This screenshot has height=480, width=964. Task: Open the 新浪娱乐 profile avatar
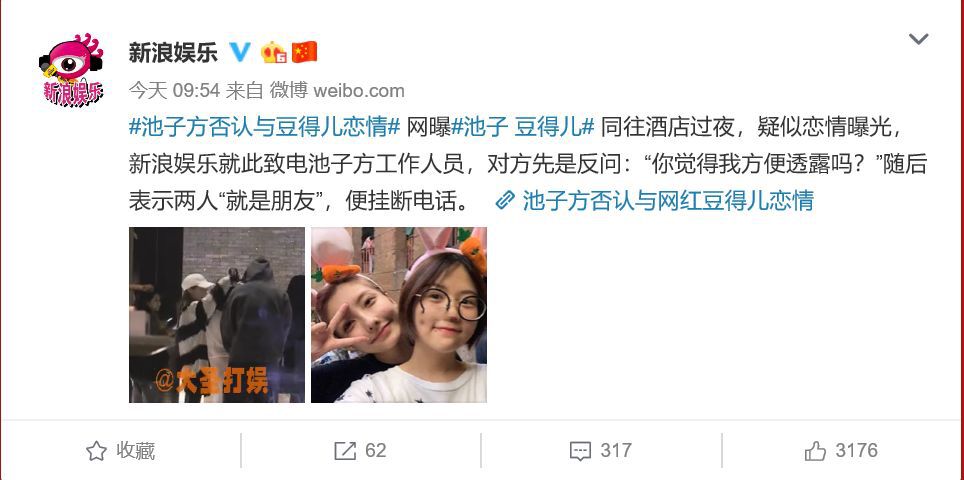tap(71, 69)
